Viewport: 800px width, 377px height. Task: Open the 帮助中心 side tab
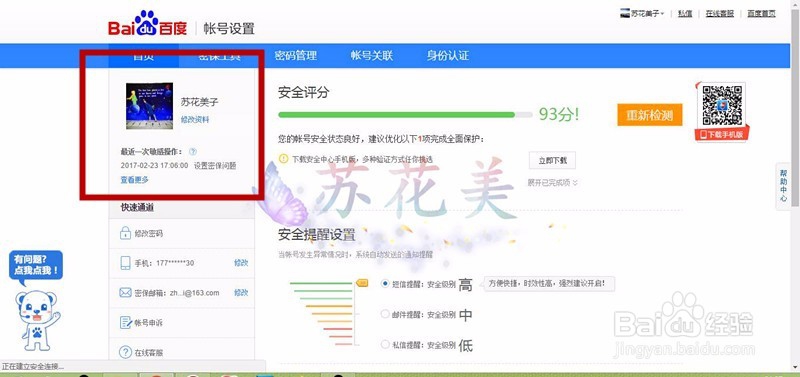(783, 186)
